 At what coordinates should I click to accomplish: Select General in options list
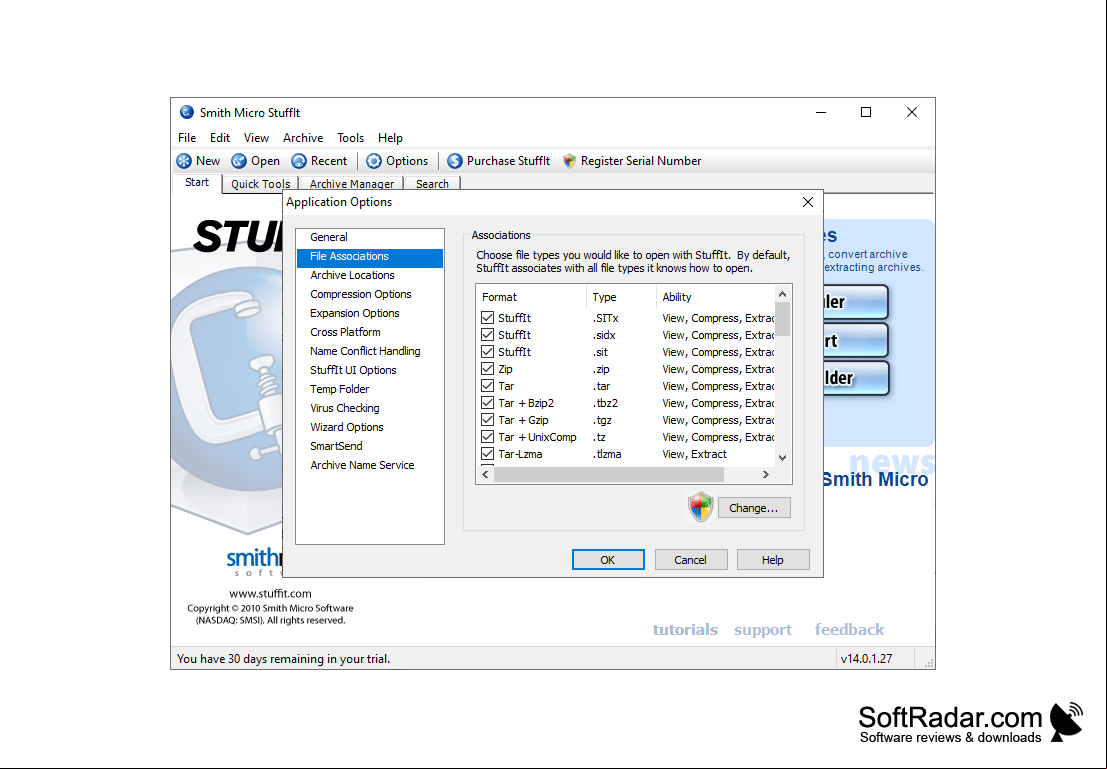tap(370, 237)
